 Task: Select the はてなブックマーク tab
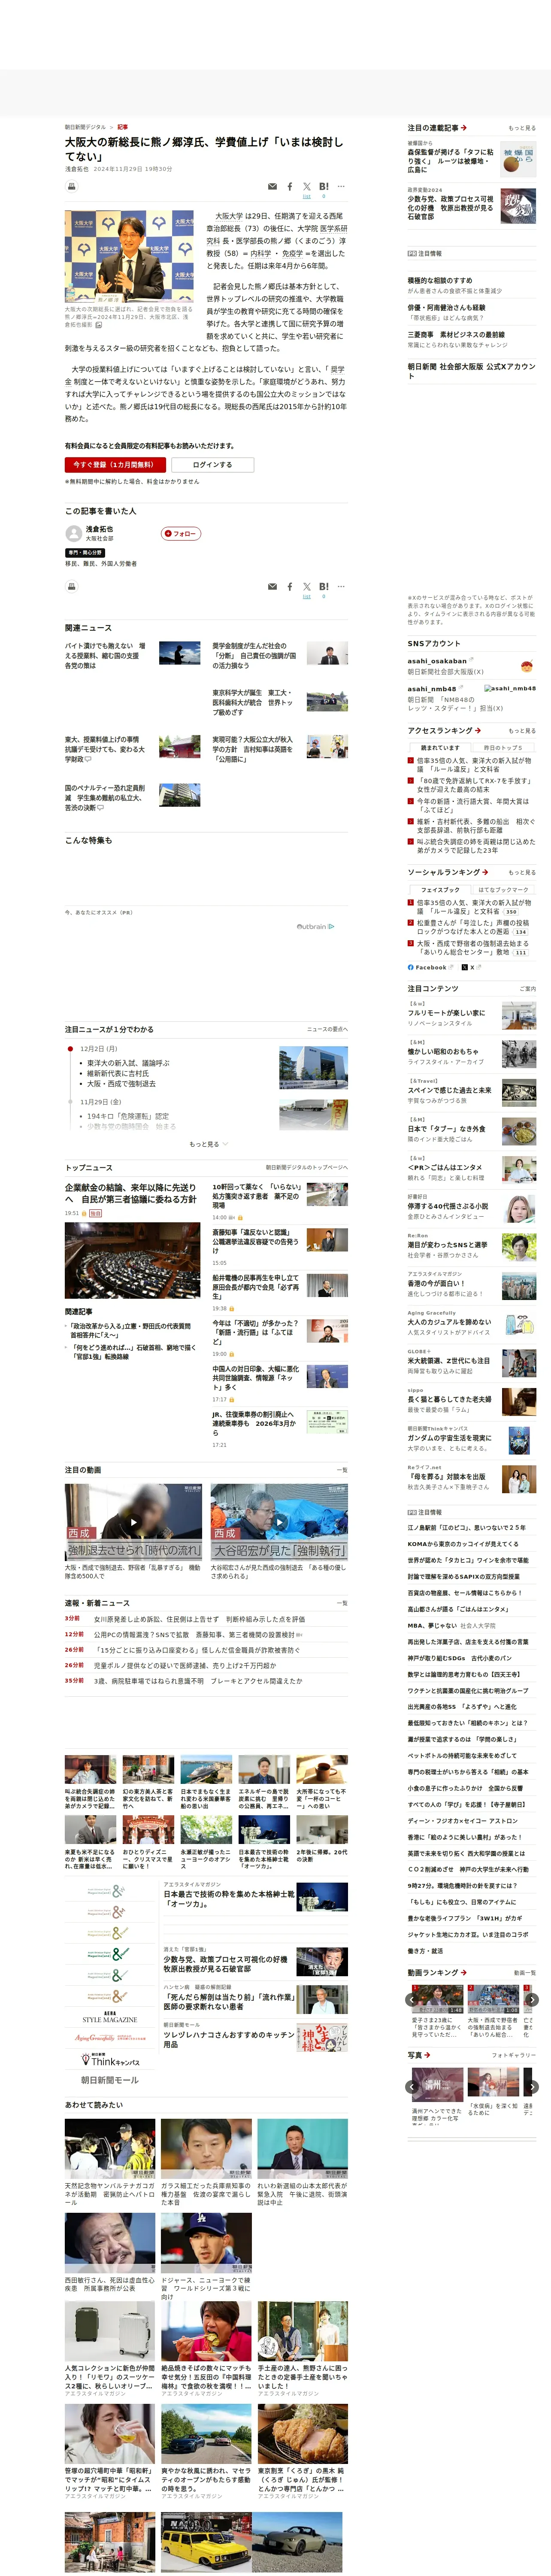(503, 889)
